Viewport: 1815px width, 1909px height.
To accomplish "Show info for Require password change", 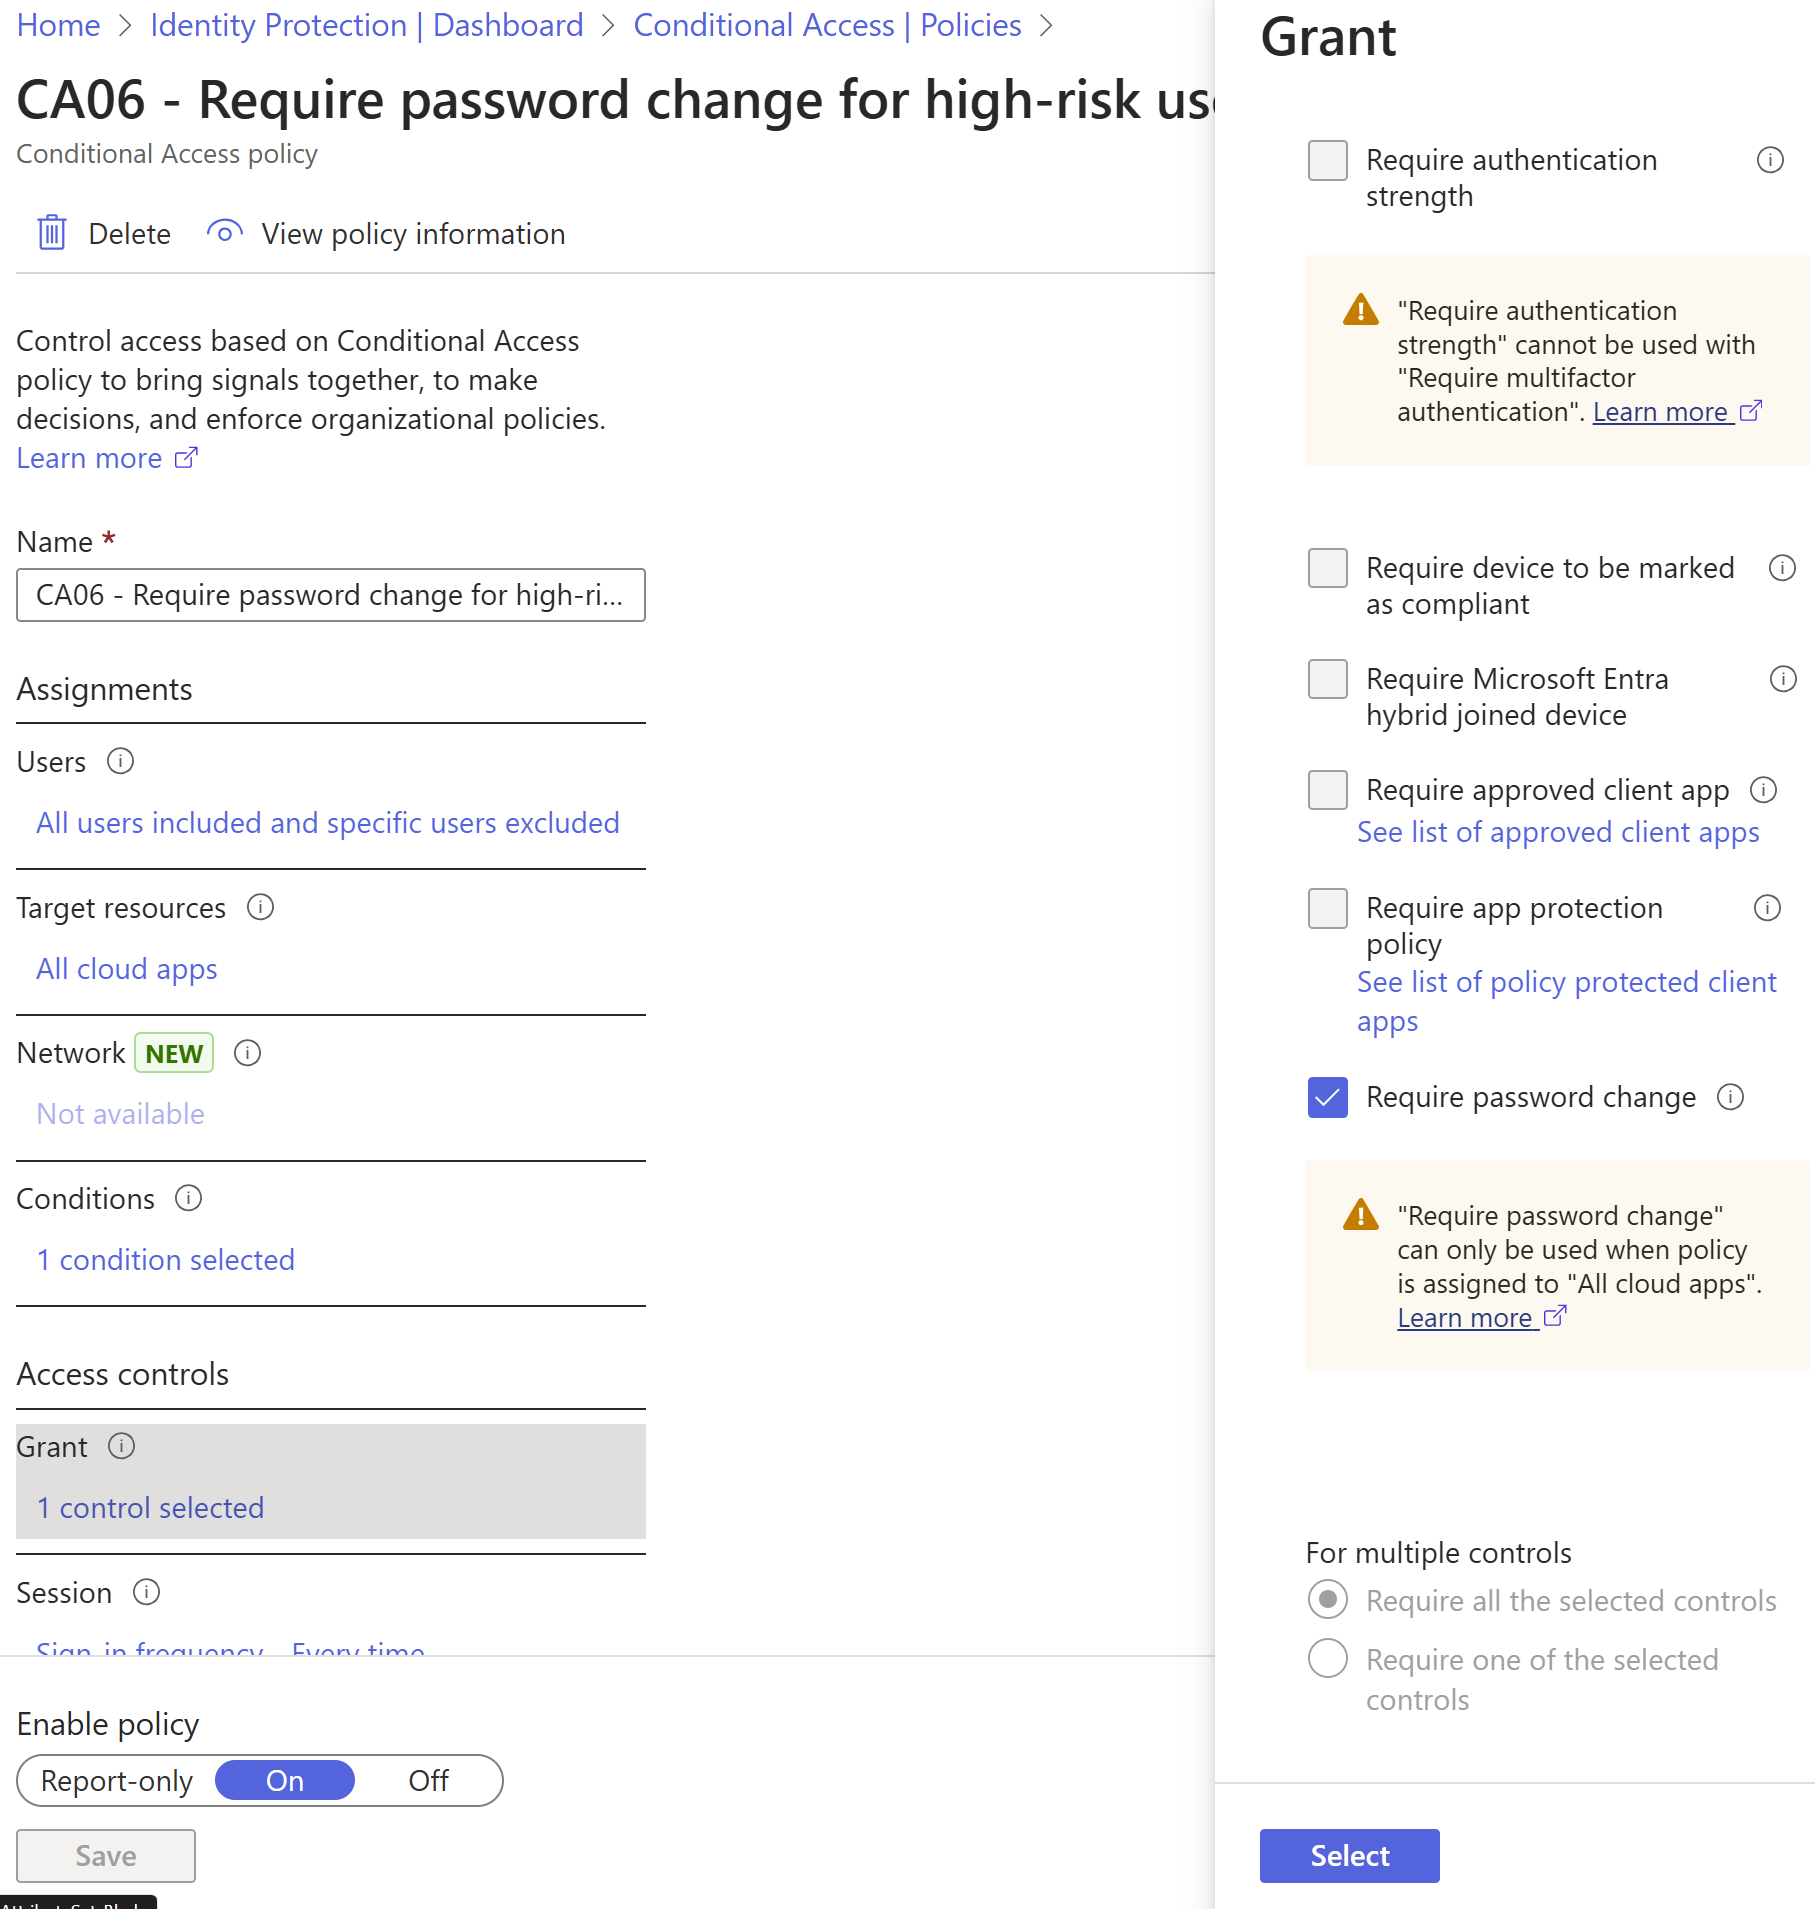I will tap(1731, 1097).
